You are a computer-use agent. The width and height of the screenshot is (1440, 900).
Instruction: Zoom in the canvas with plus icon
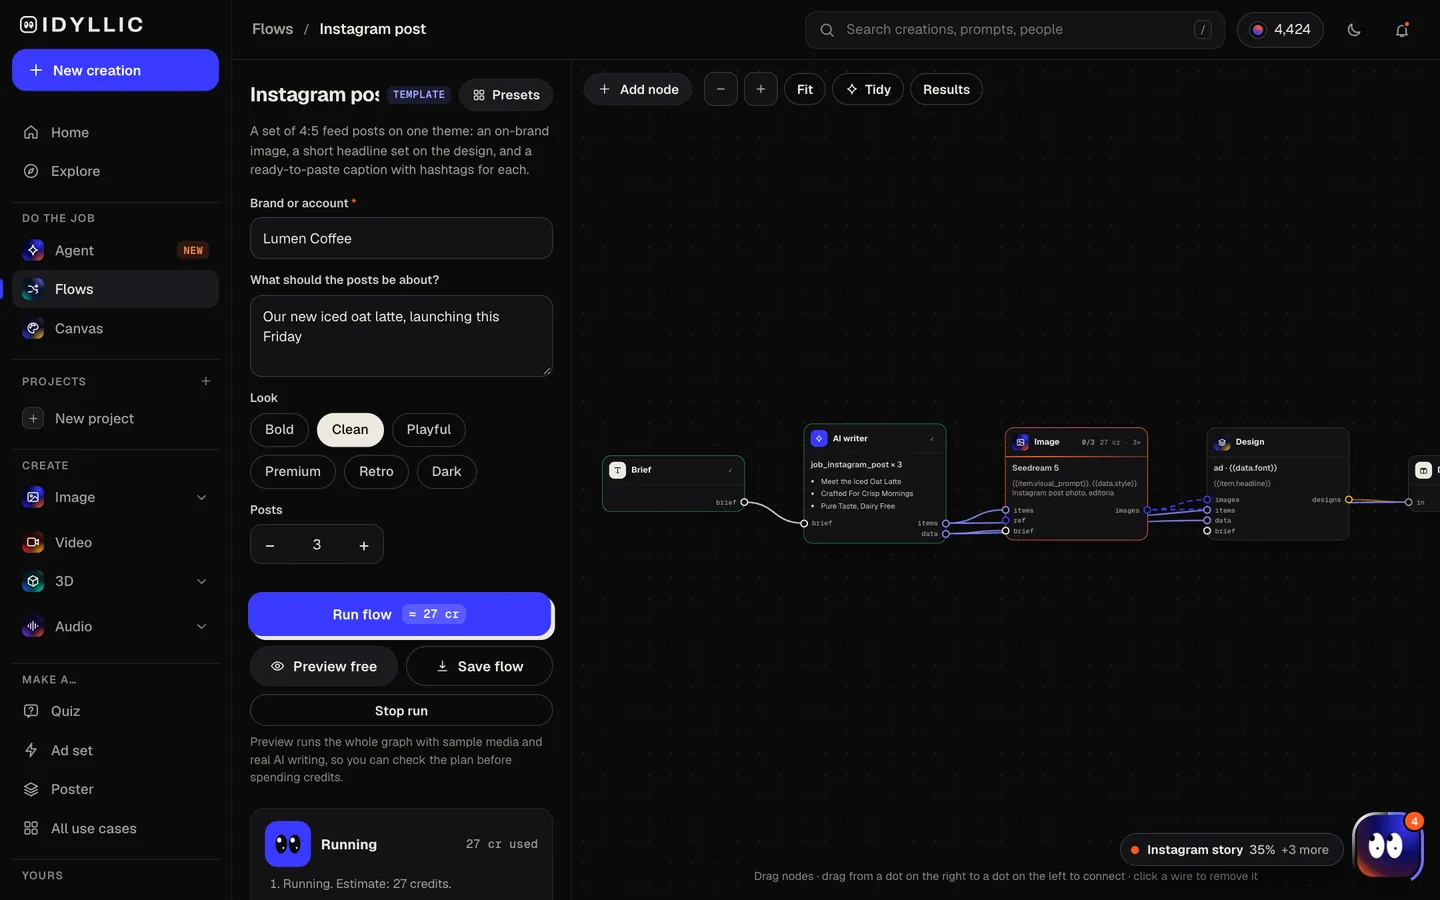pyautogui.click(x=761, y=89)
